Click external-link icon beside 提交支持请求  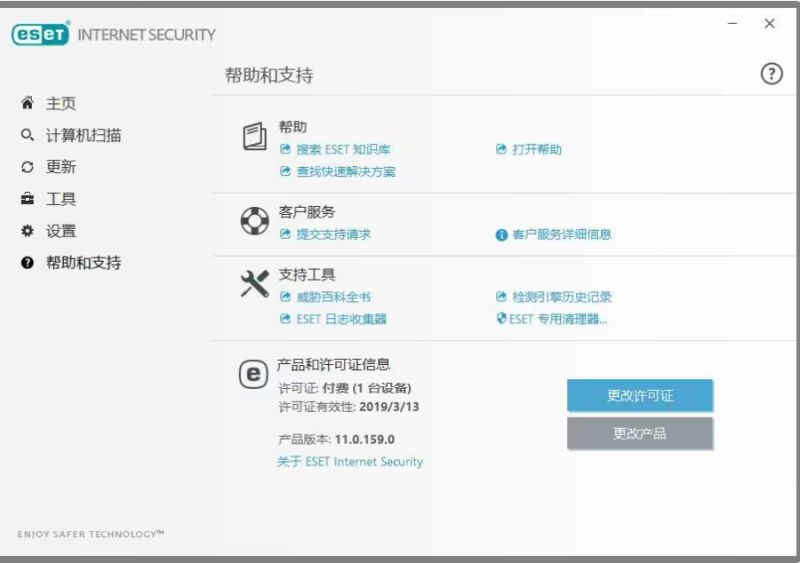coord(285,234)
